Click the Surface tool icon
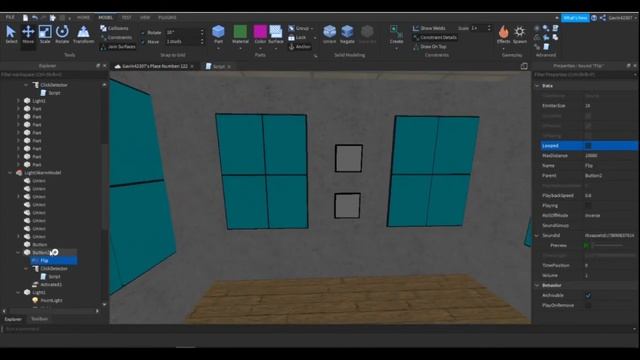640x360 pixels. (276, 32)
